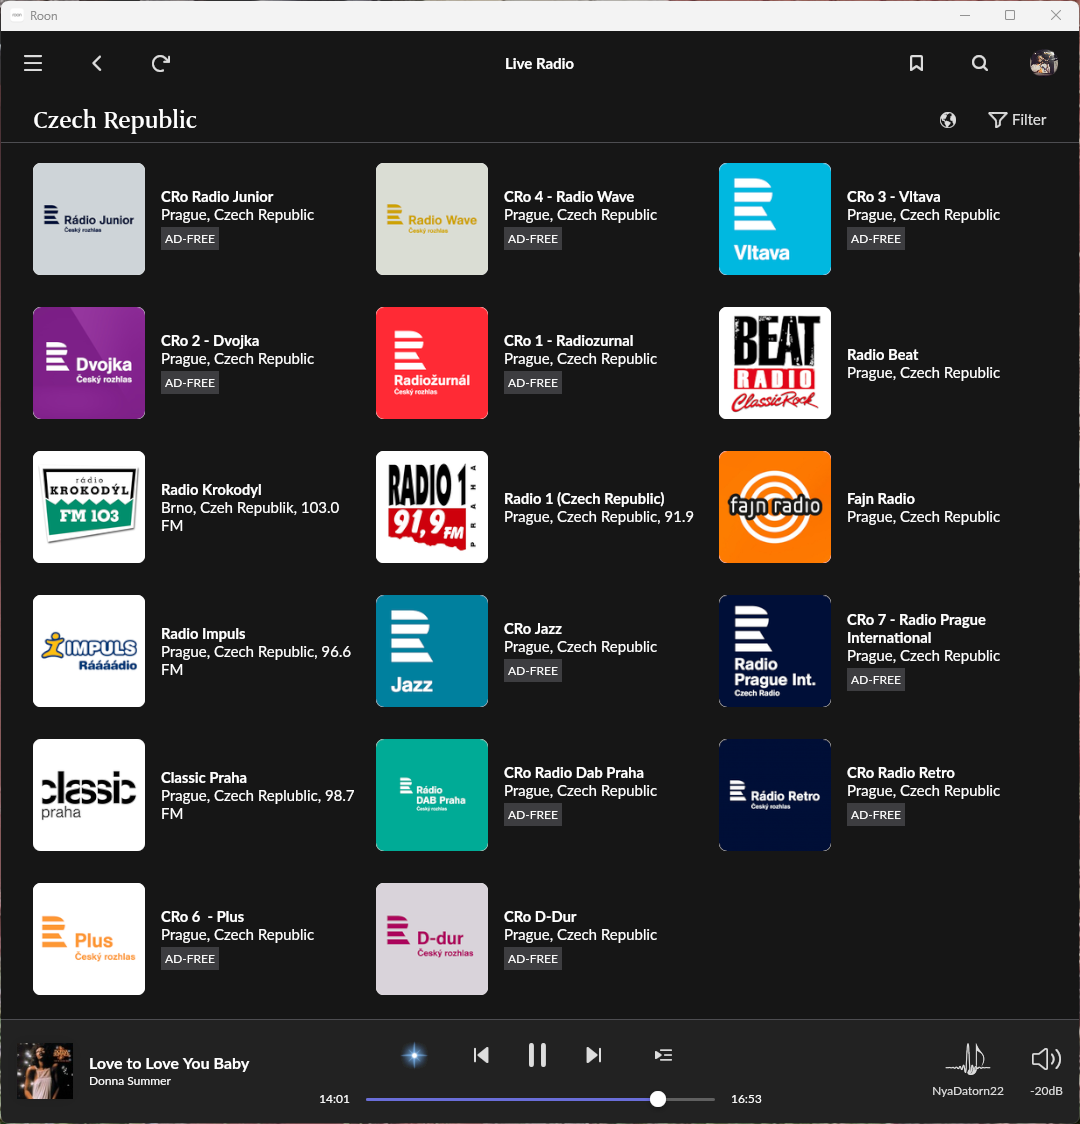Pause the current playback

tap(537, 1055)
